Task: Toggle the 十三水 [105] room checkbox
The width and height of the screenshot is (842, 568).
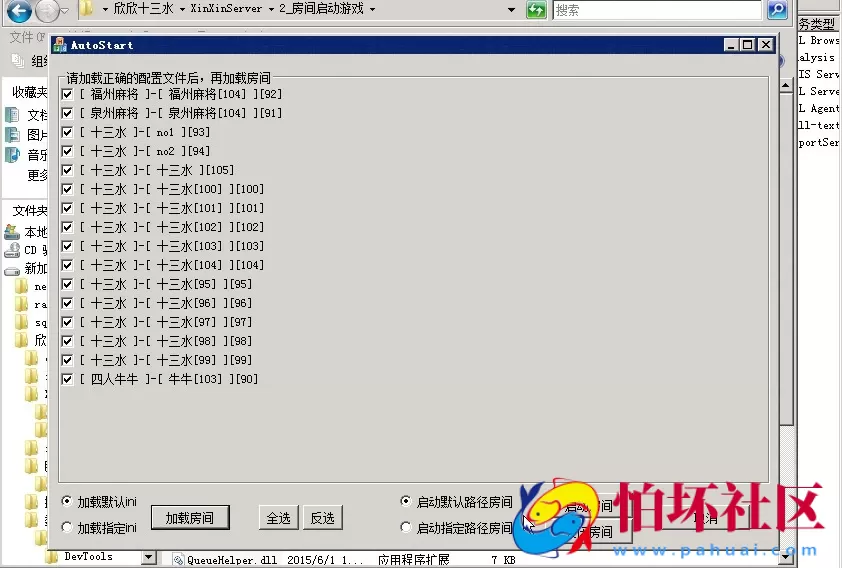Action: coord(67,170)
